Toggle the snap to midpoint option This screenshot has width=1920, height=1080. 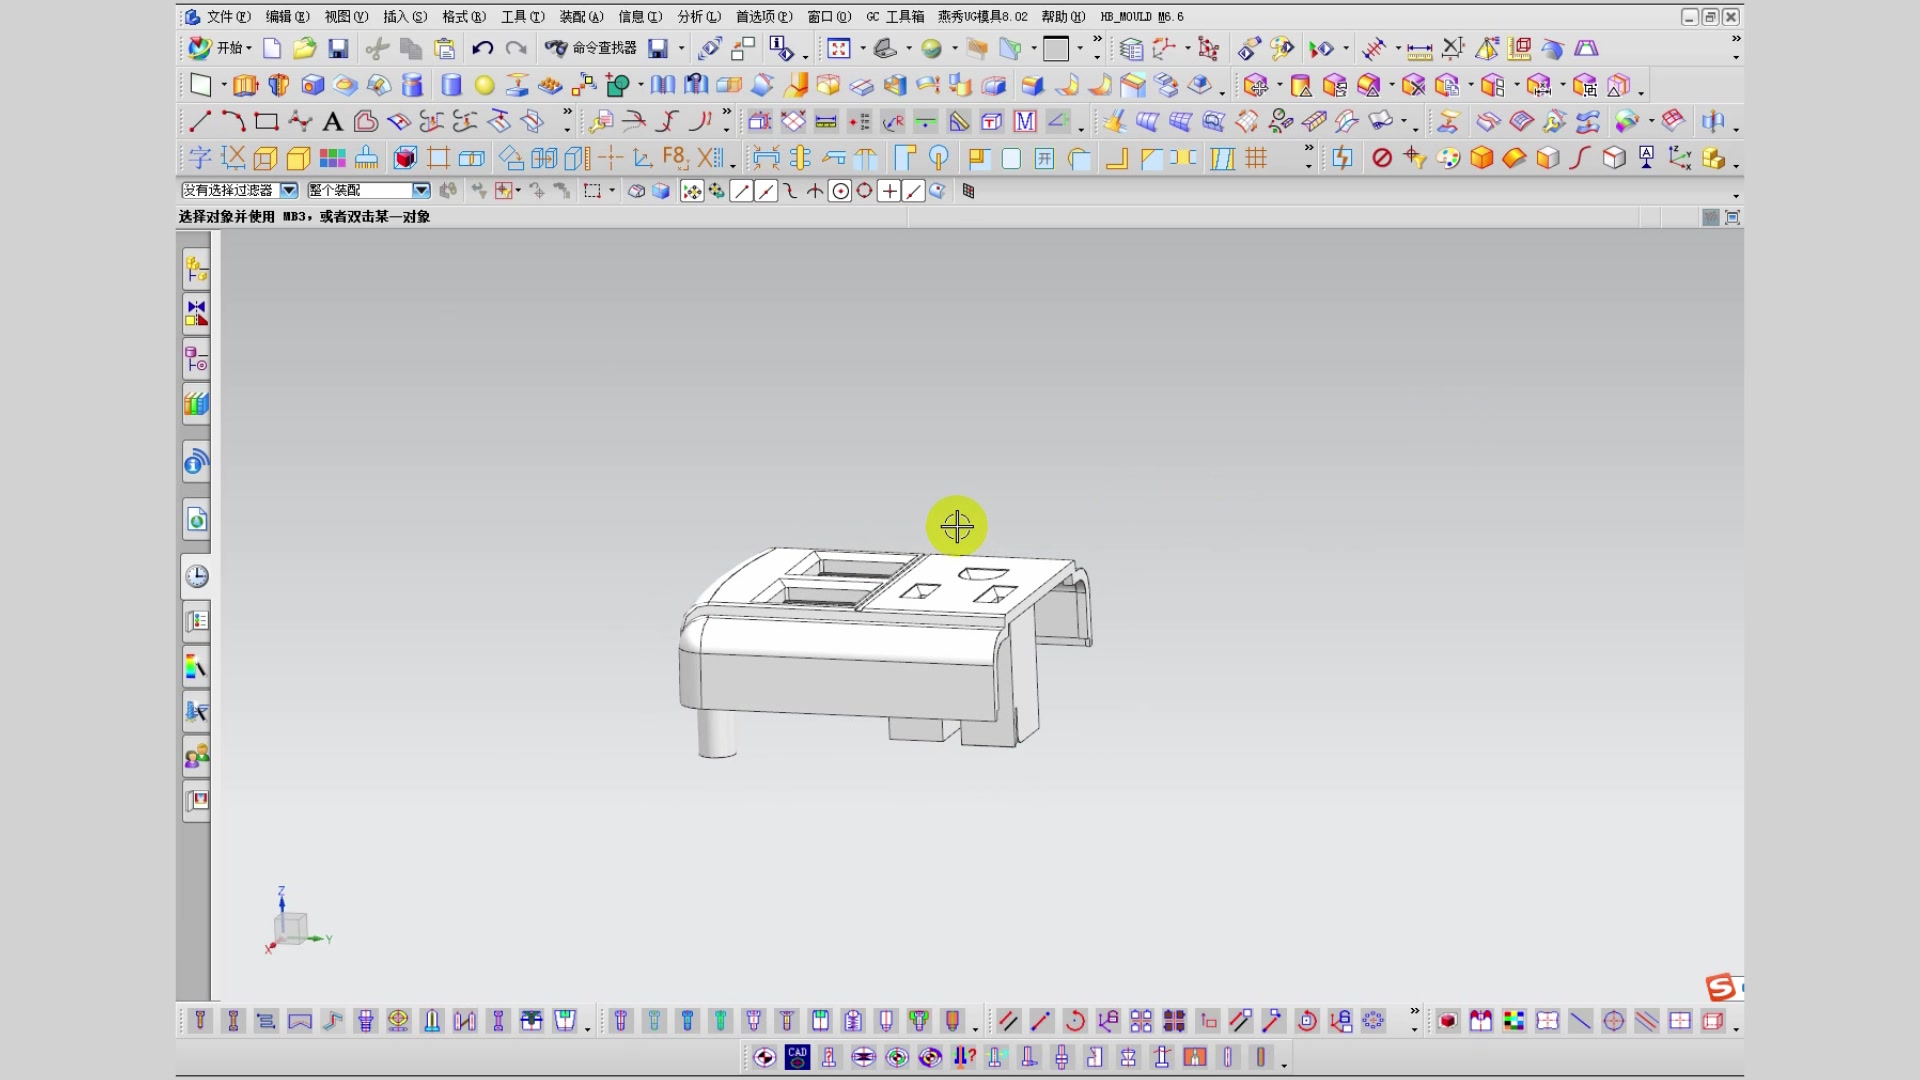(x=766, y=191)
